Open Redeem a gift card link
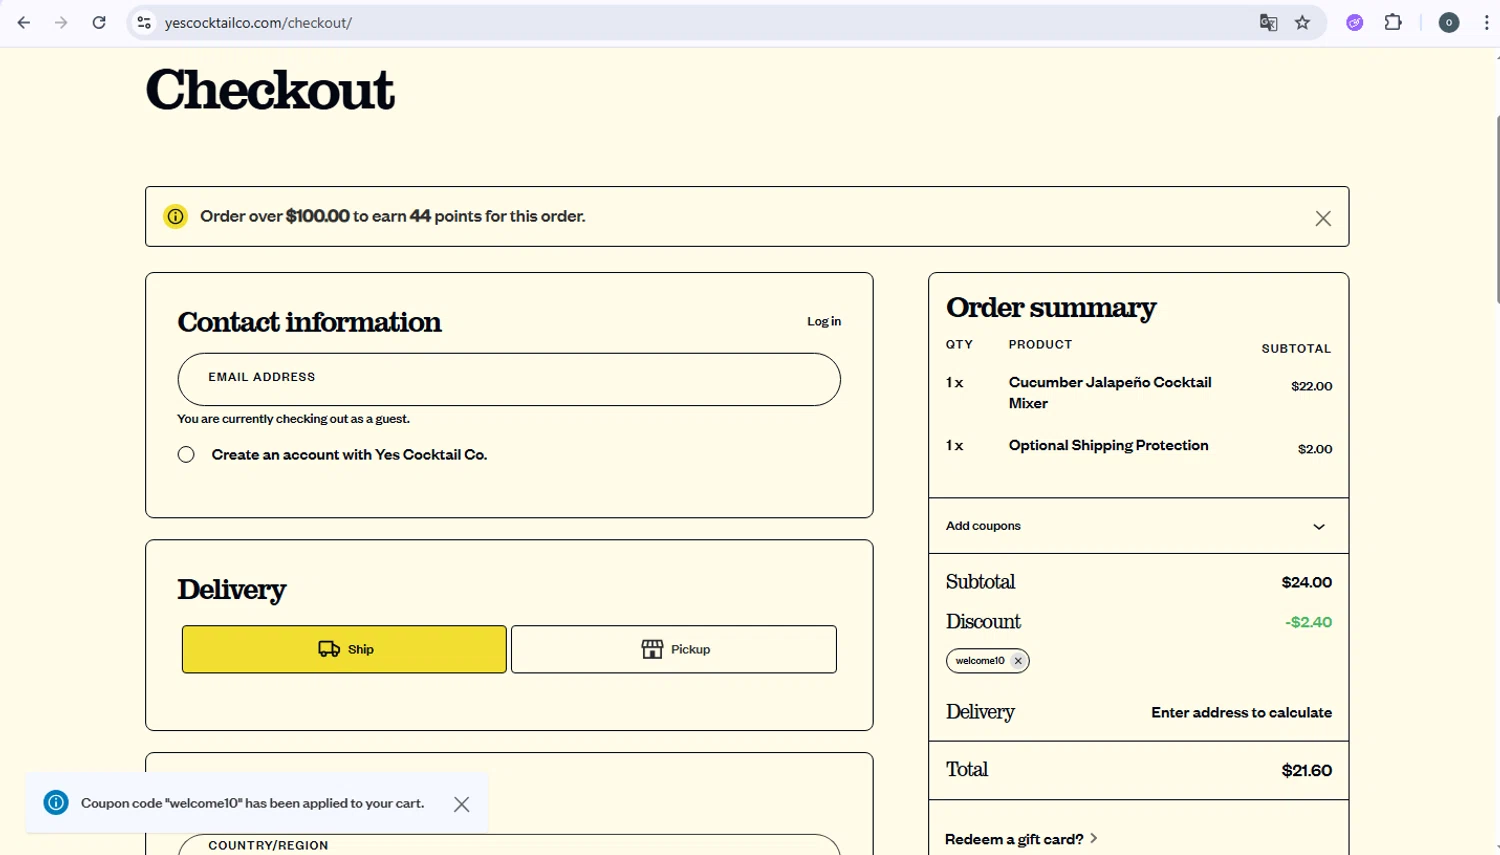Image resolution: width=1500 pixels, height=855 pixels. point(1014,839)
